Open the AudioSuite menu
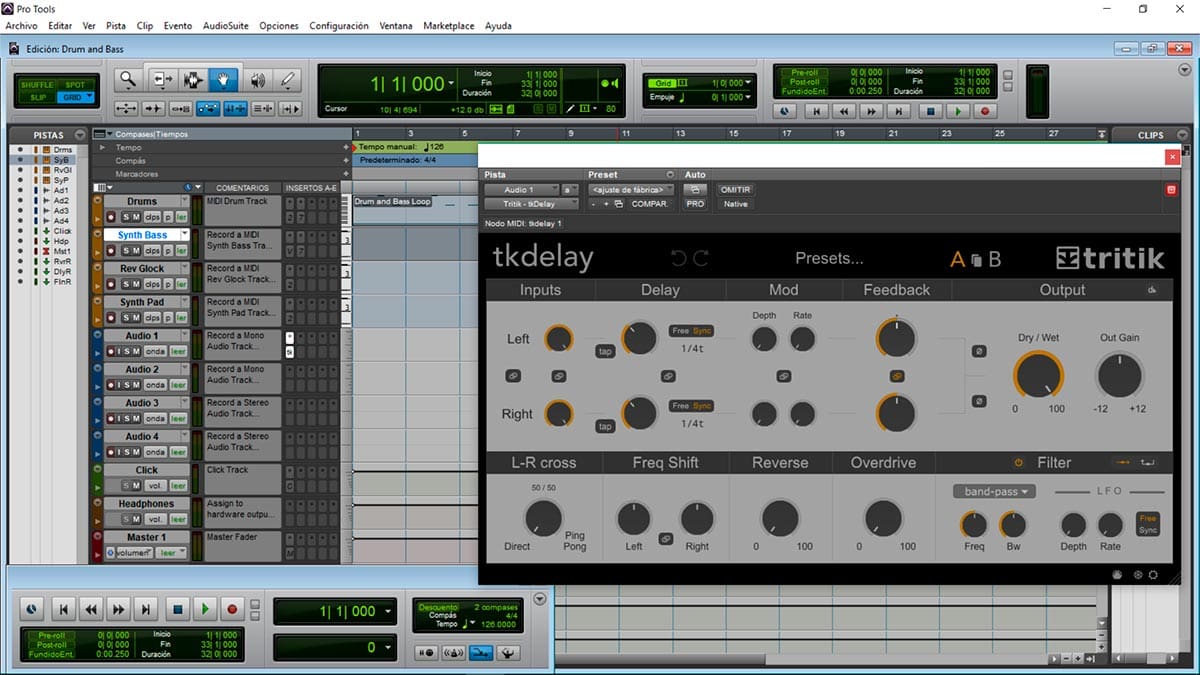 [x=226, y=26]
